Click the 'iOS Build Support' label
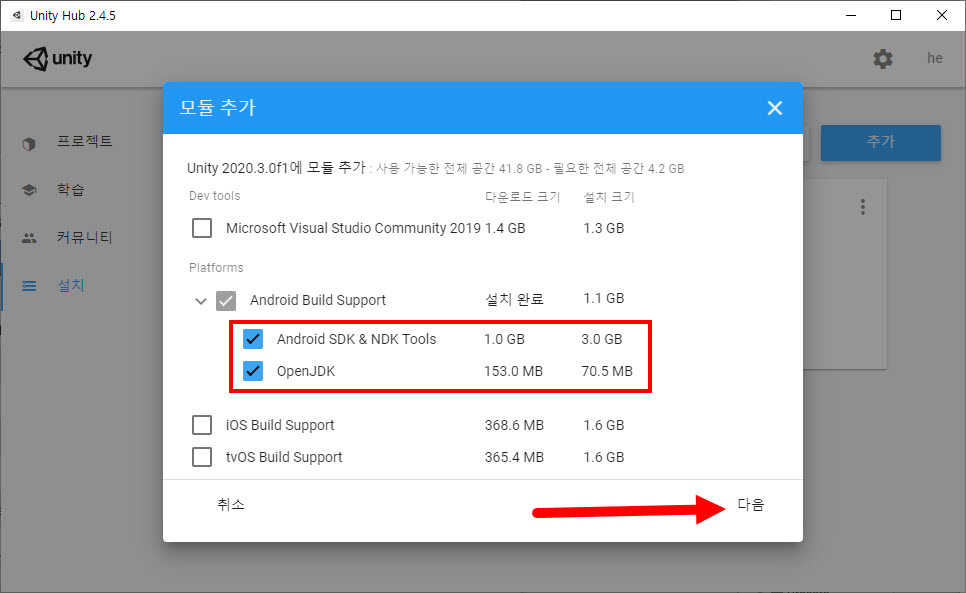The height and width of the screenshot is (593, 966). 280,426
